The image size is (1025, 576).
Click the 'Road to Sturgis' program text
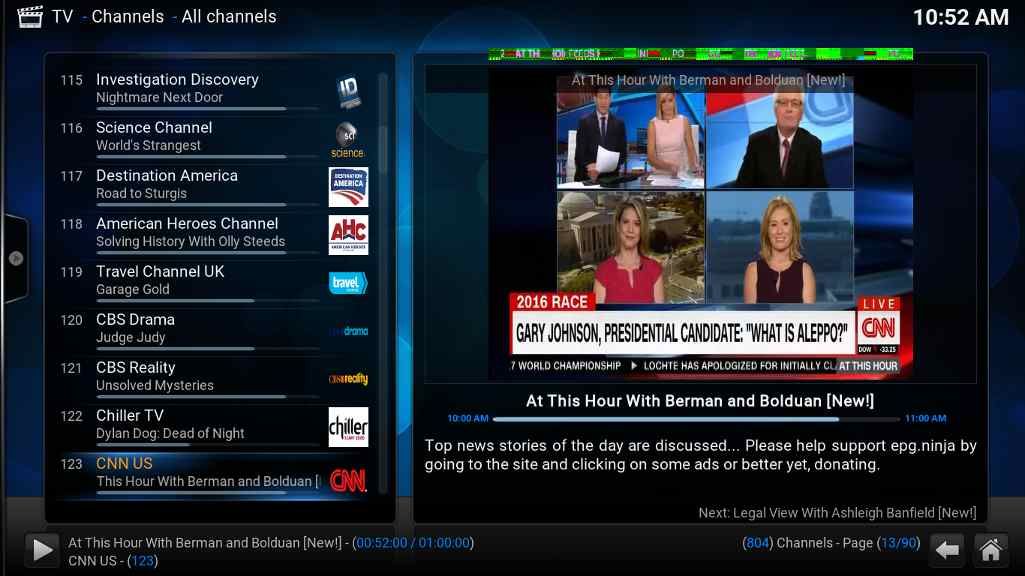141,194
